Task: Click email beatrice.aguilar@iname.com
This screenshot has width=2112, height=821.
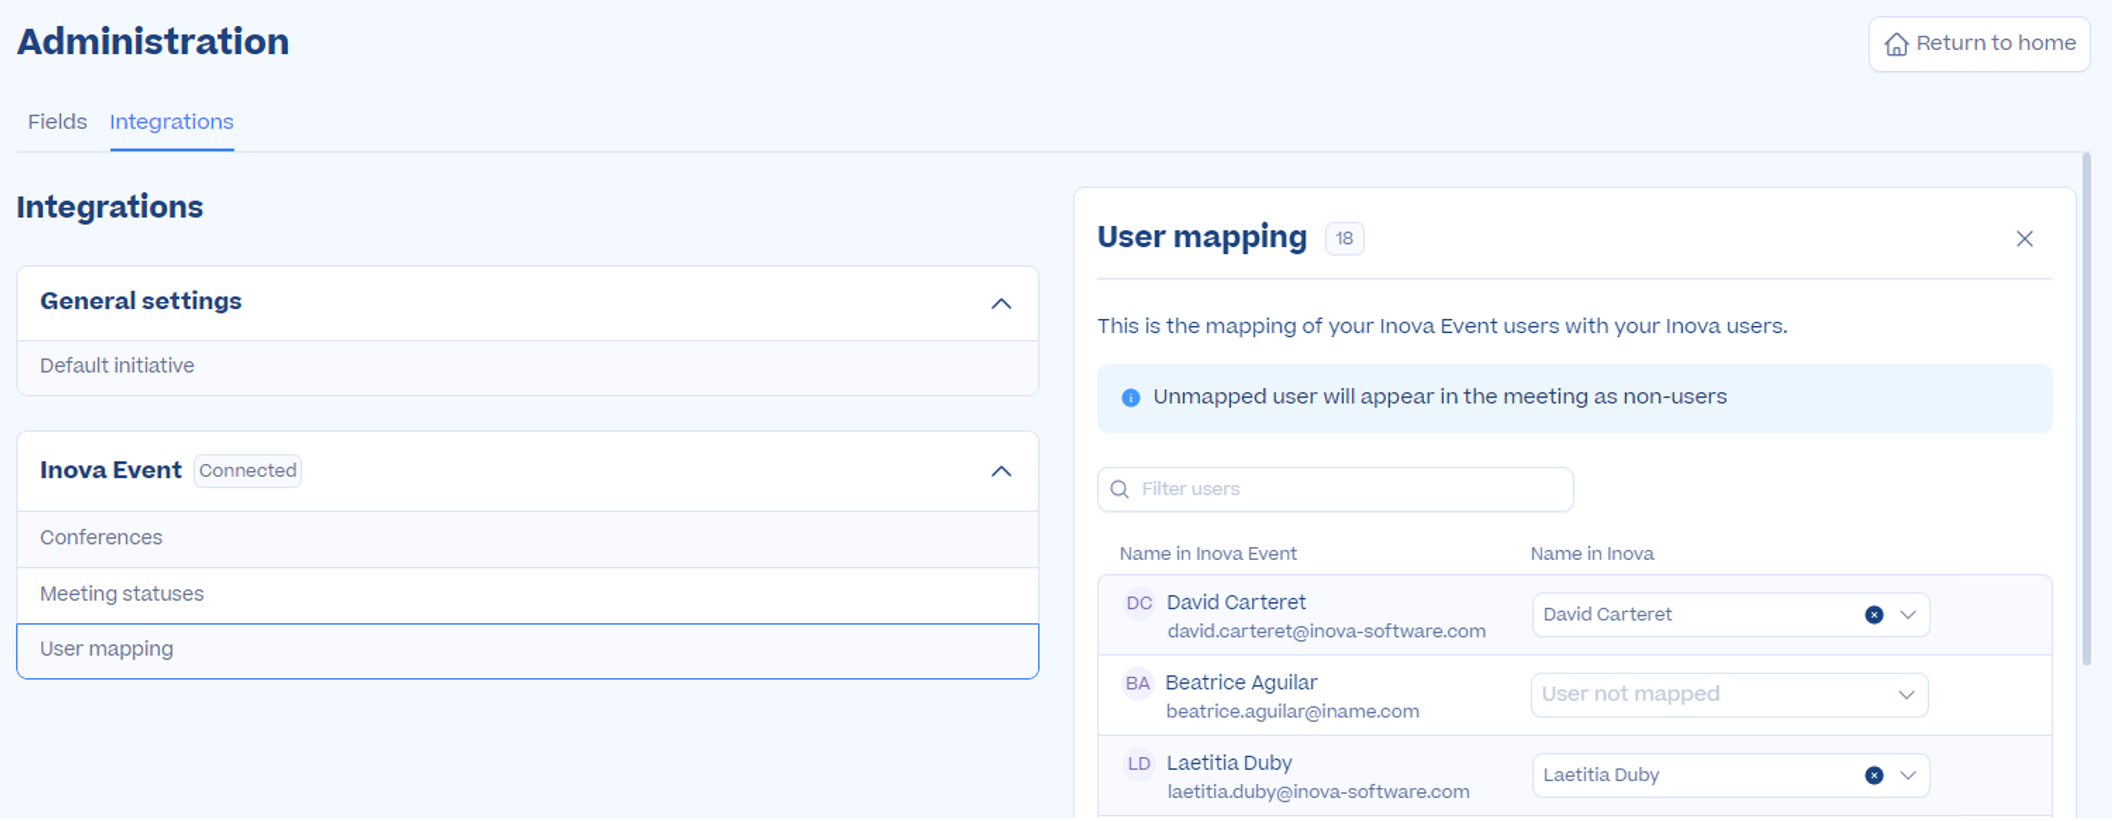Action: (1292, 712)
